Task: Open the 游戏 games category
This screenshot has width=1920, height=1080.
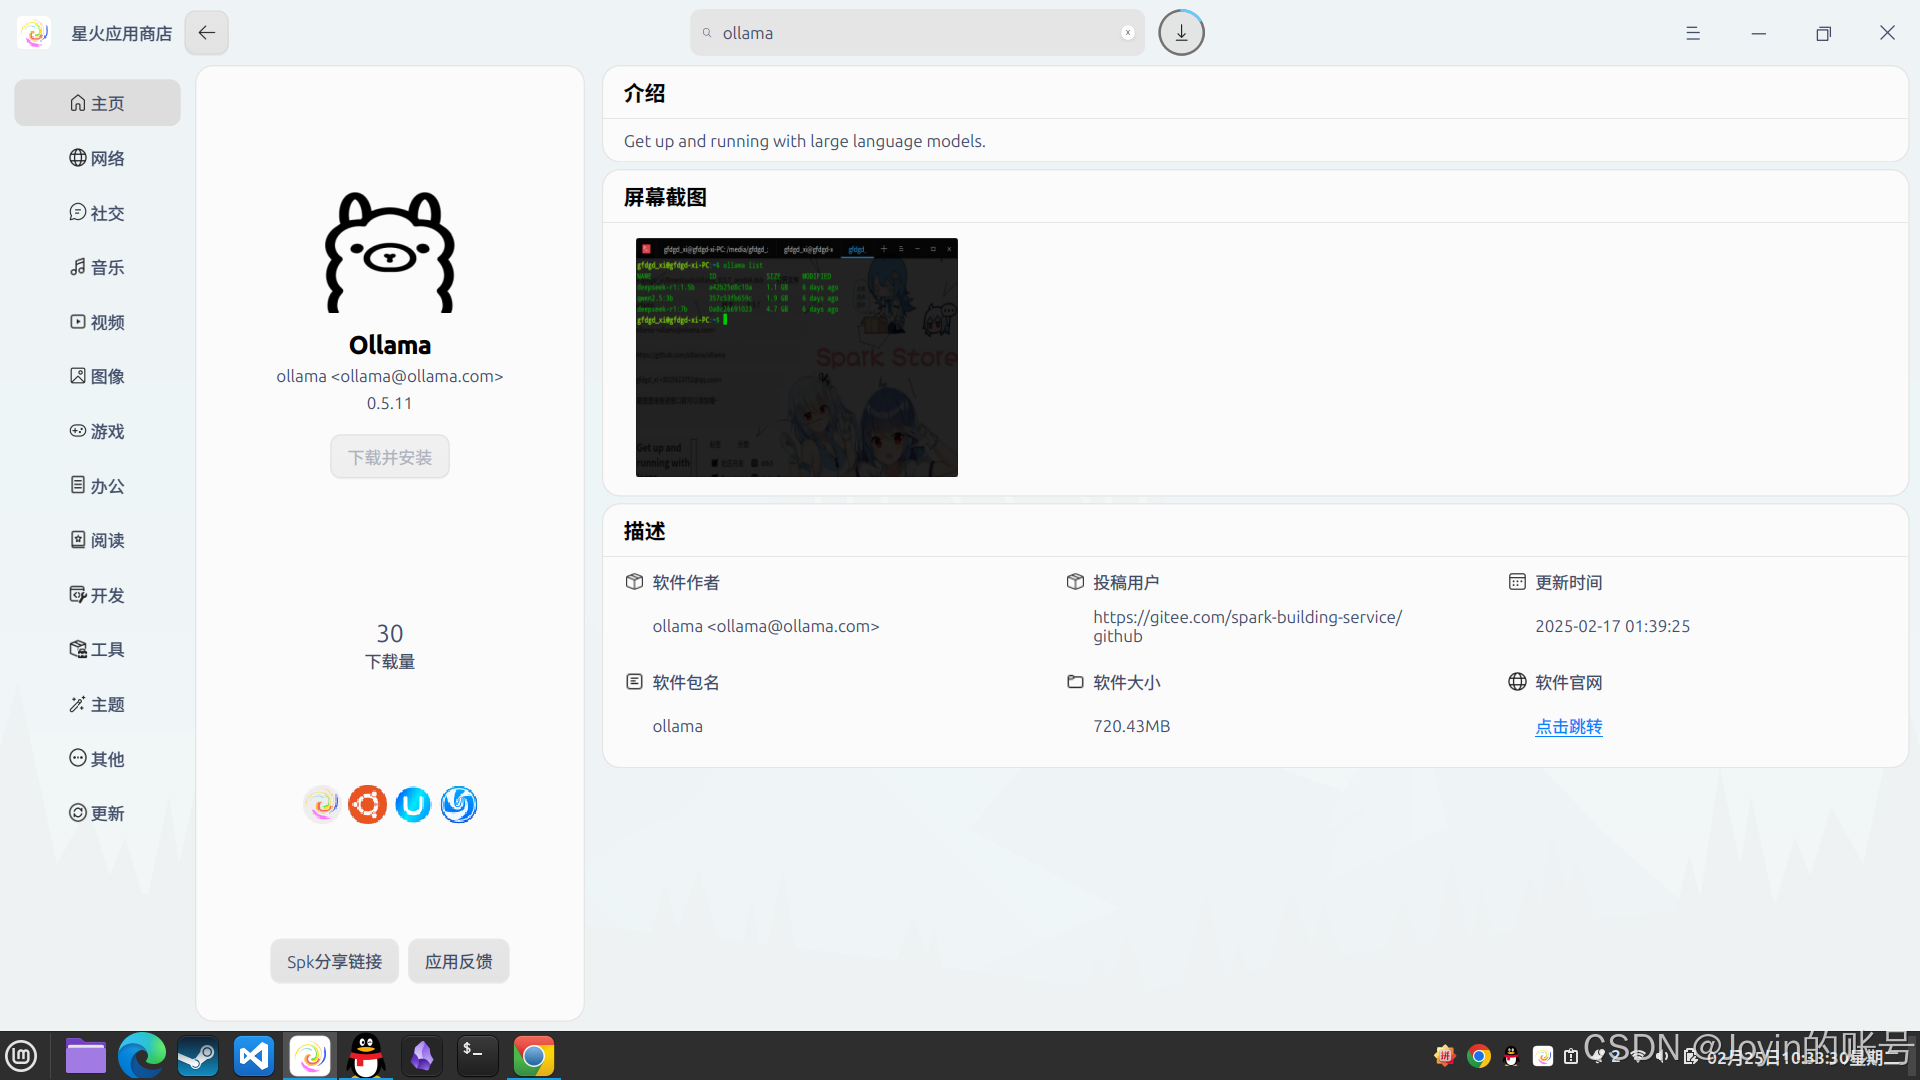Action: pyautogui.click(x=97, y=431)
